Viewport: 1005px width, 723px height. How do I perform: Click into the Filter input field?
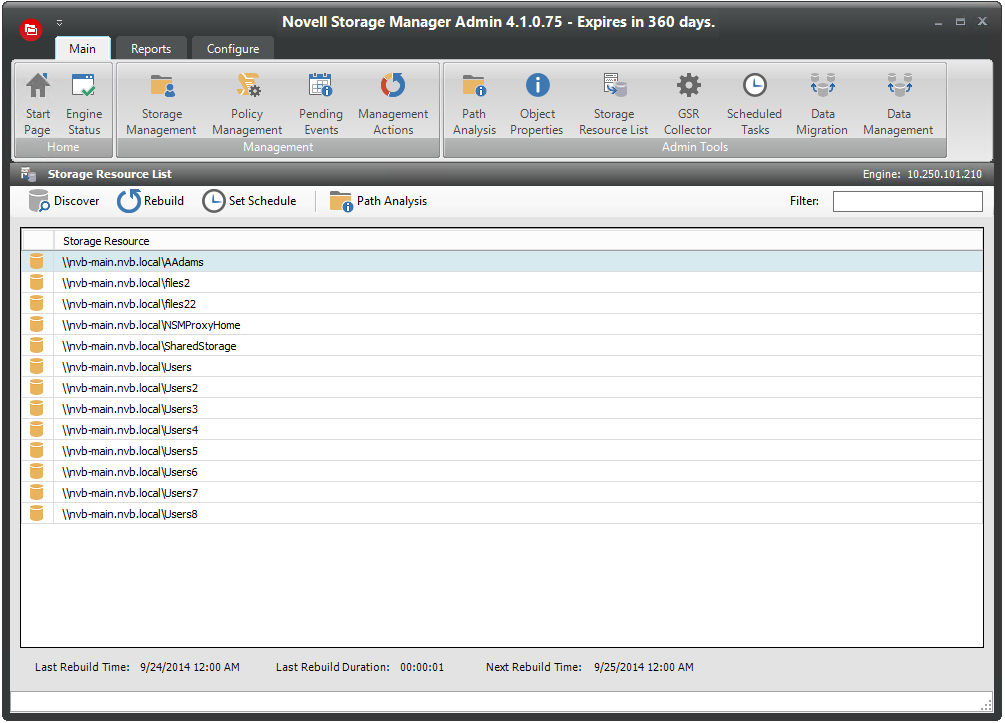point(908,201)
